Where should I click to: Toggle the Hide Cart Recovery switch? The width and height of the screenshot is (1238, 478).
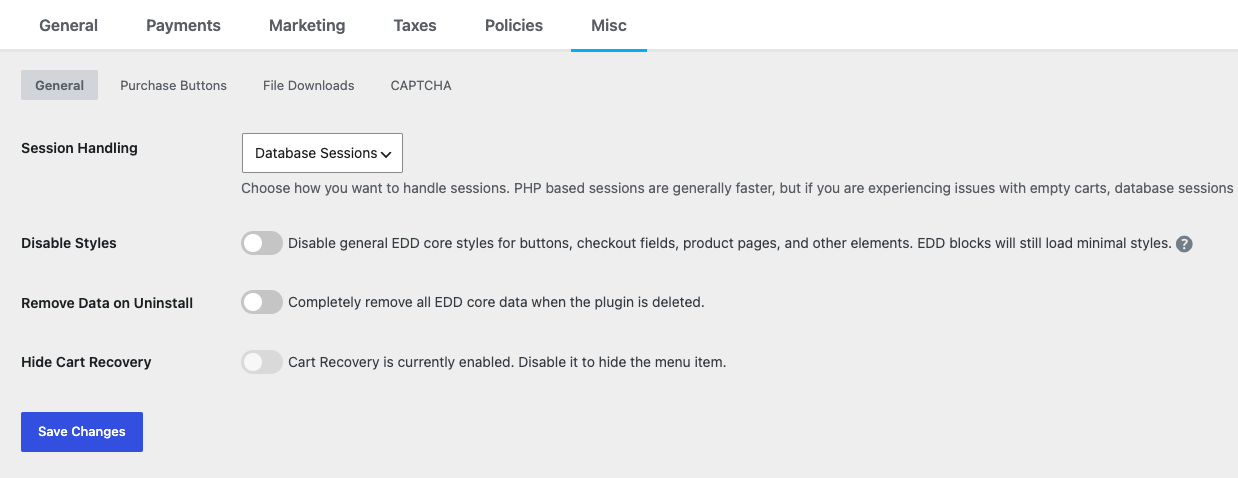point(262,362)
